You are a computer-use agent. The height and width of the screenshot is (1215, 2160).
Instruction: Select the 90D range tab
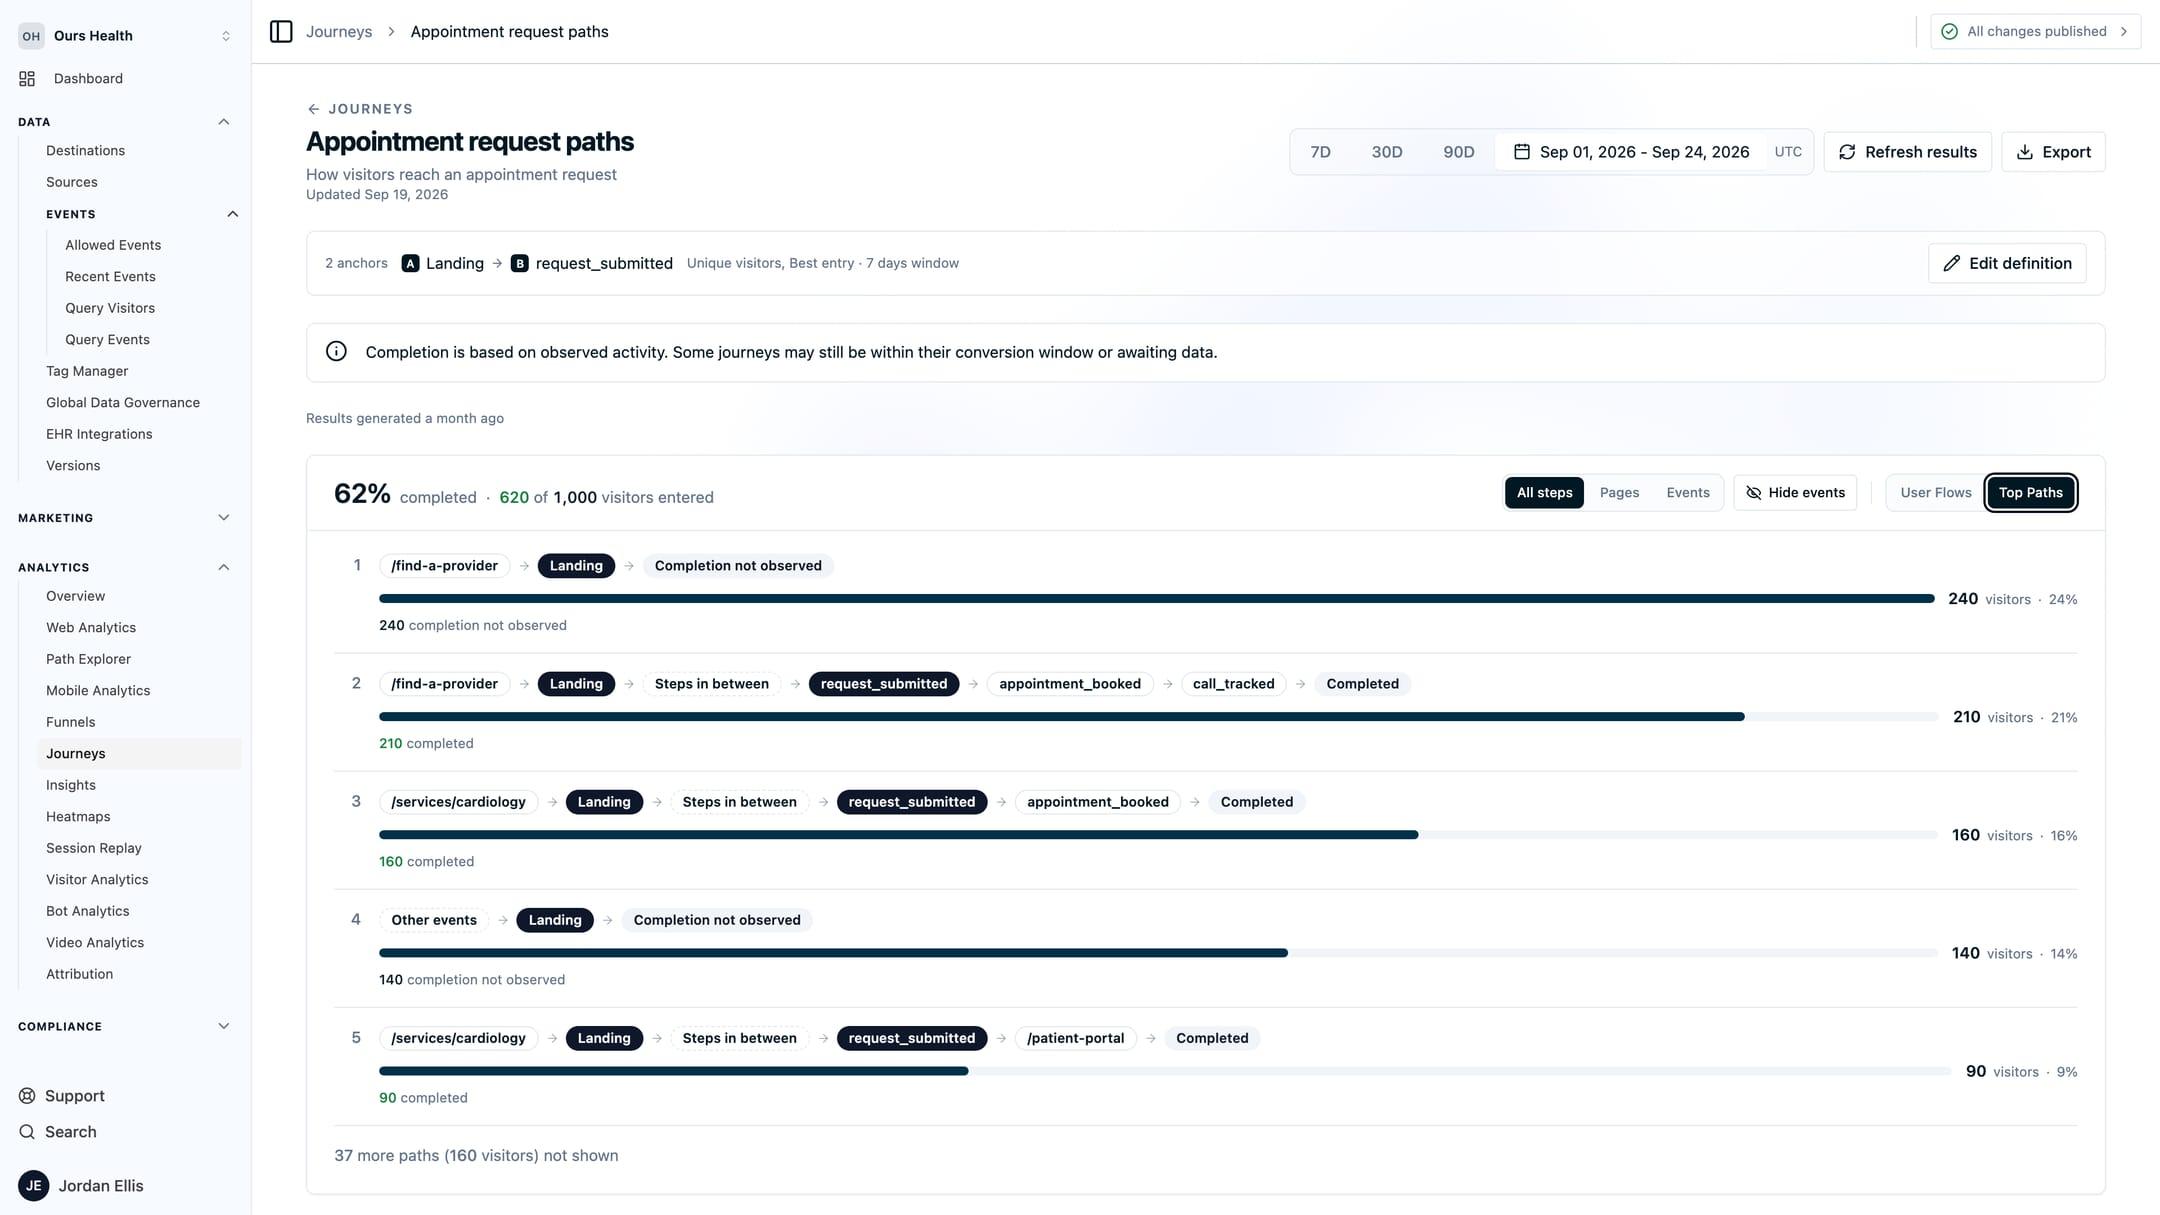point(1458,152)
